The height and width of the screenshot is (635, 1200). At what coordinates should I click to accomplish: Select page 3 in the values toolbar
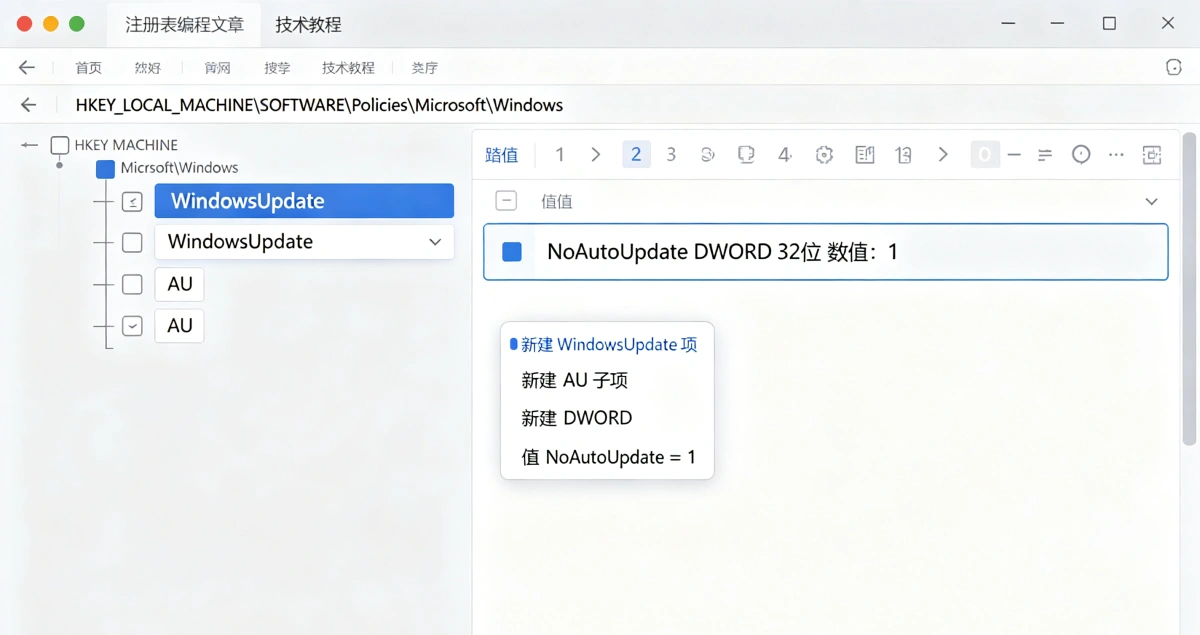pos(671,154)
